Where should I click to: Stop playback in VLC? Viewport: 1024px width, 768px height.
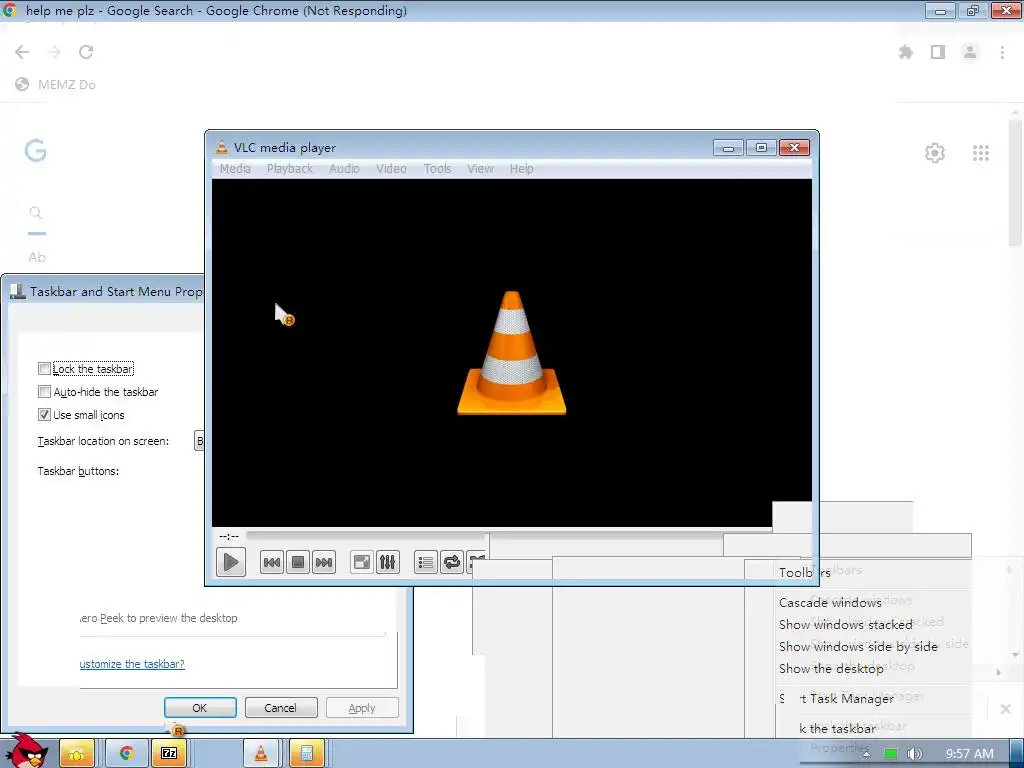[x=298, y=562]
